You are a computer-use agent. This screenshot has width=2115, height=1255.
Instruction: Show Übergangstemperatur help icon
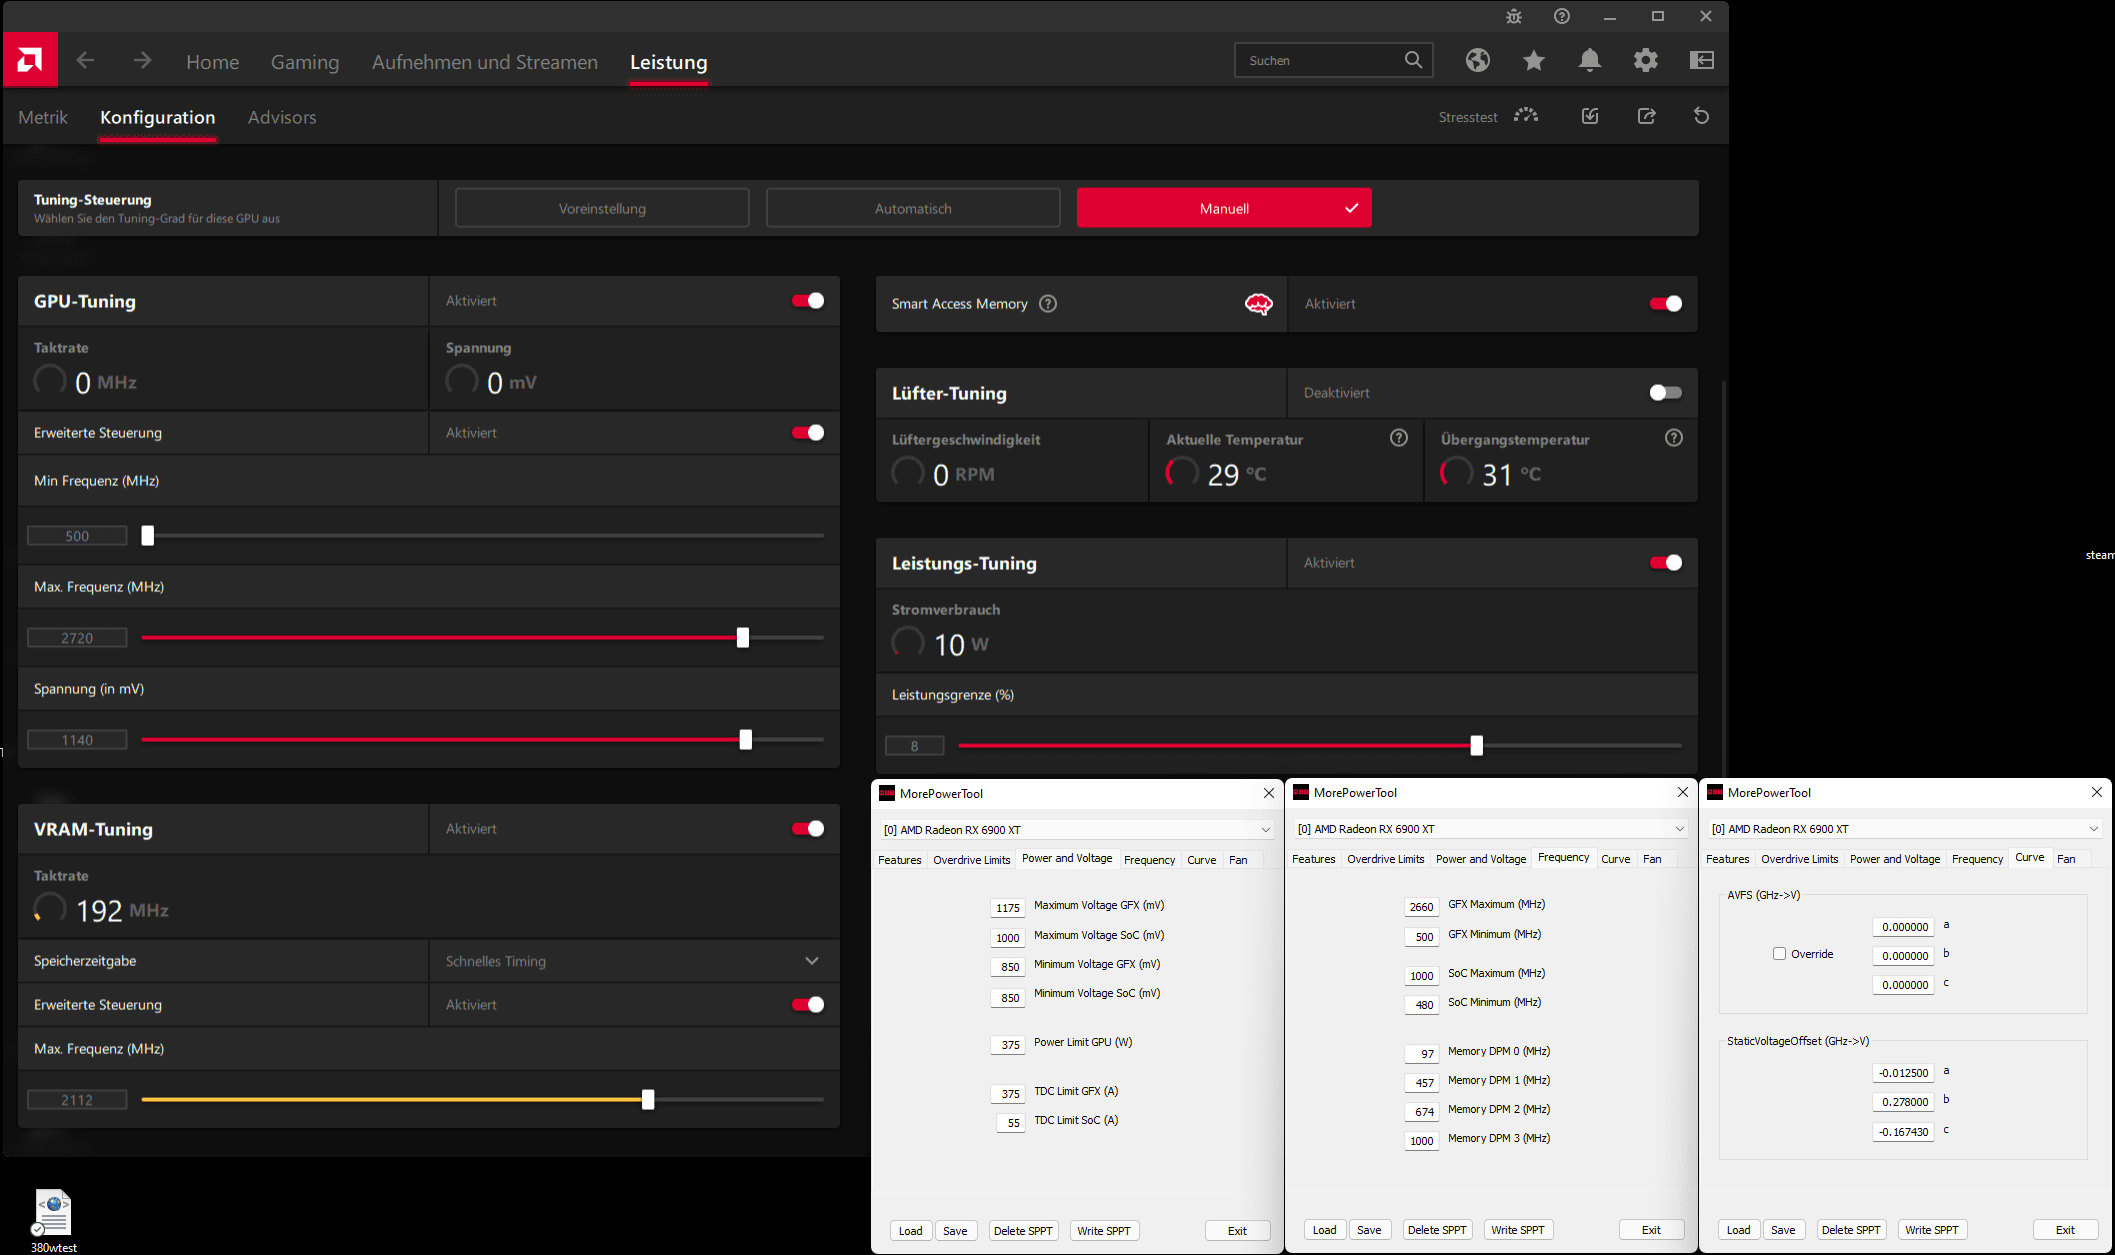tap(1674, 438)
